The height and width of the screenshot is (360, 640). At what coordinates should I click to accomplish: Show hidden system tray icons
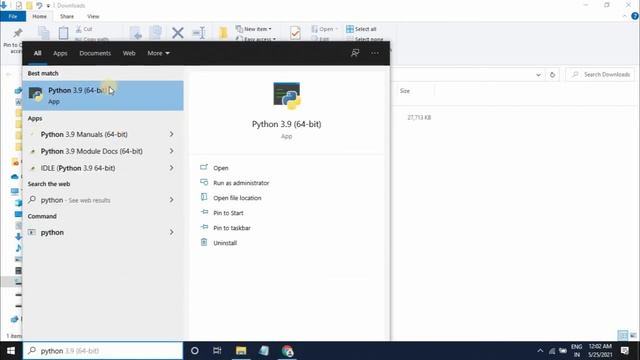(540, 351)
